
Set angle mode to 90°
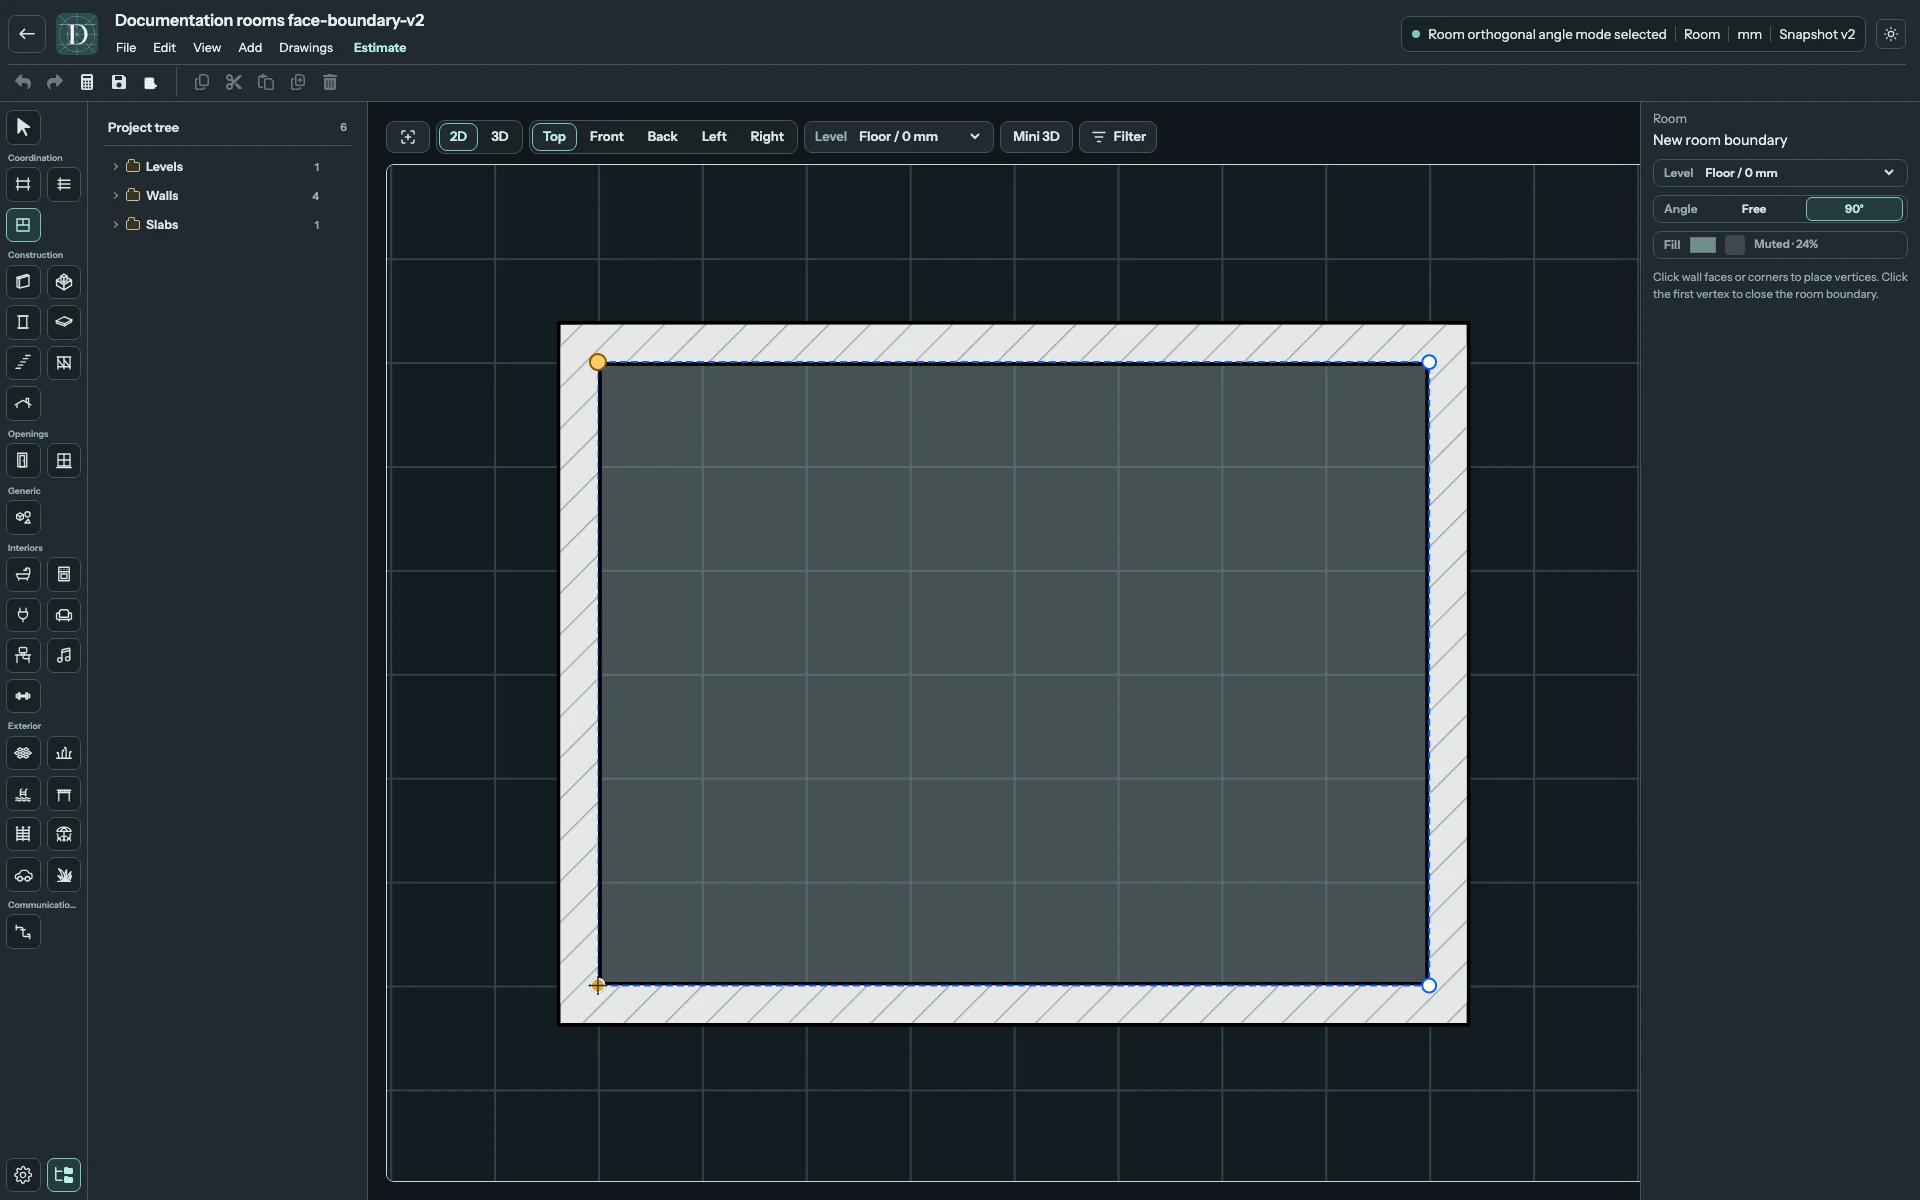coord(1854,209)
